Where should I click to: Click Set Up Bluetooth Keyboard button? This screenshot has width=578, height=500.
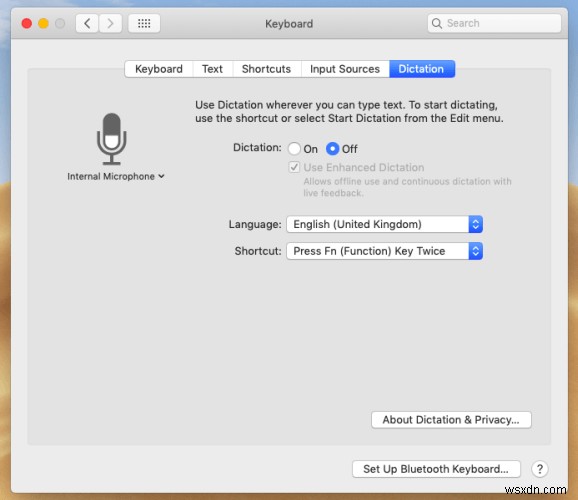[x=436, y=469]
